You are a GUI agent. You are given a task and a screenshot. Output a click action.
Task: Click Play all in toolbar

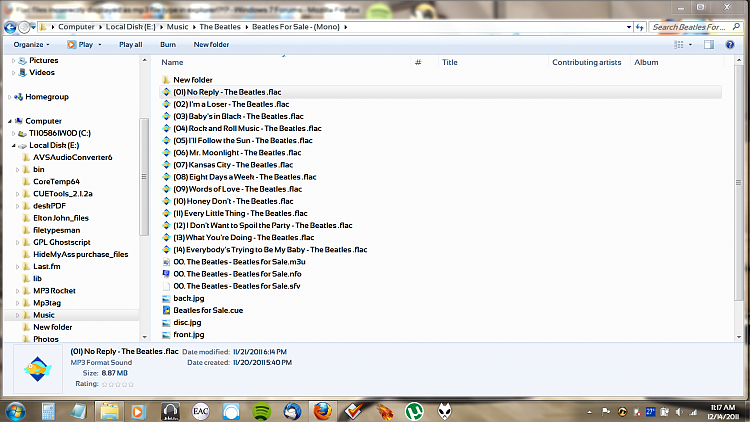(131, 44)
